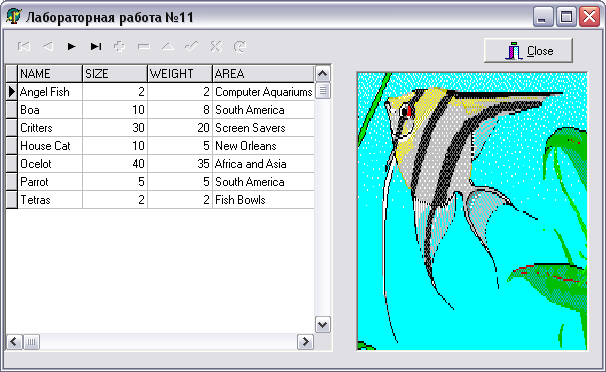Post edit with the checkmark navigator button
This screenshot has height=372, width=606.
192,47
